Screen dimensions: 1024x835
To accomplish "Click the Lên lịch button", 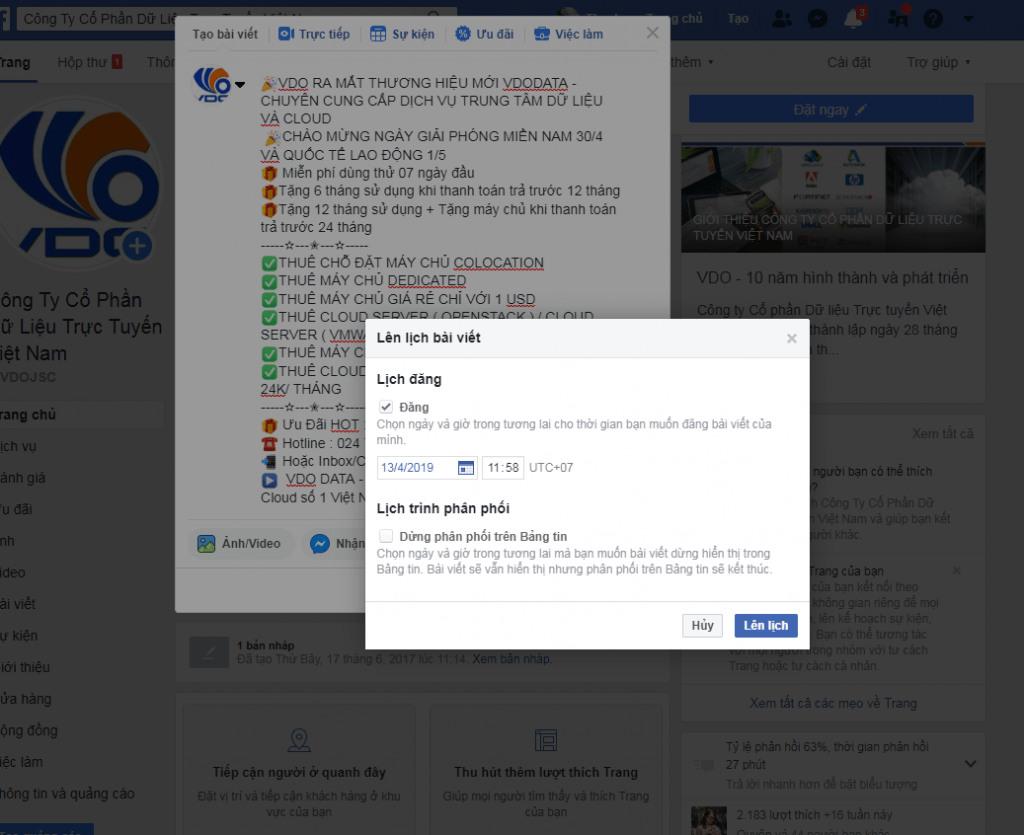I will 765,626.
